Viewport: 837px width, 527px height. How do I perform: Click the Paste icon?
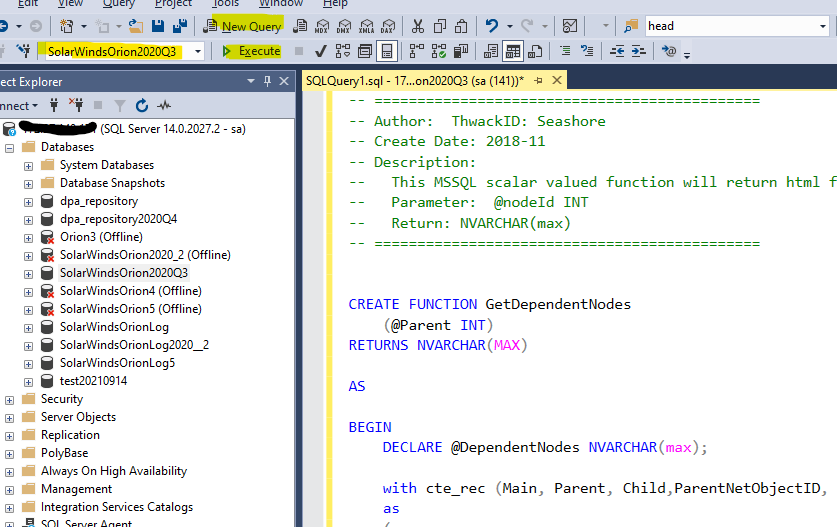(461, 26)
